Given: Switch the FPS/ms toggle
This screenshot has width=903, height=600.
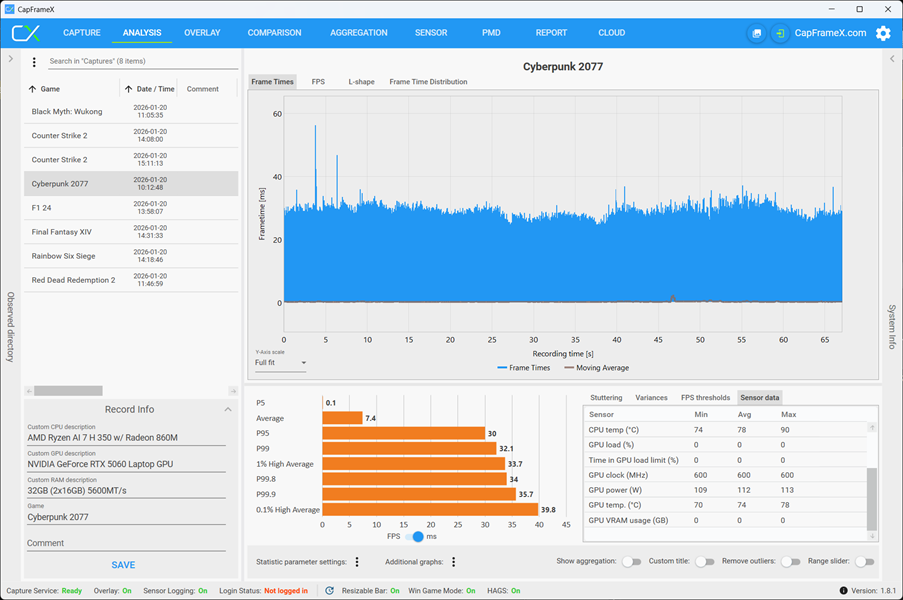Looking at the screenshot, I should [x=414, y=536].
